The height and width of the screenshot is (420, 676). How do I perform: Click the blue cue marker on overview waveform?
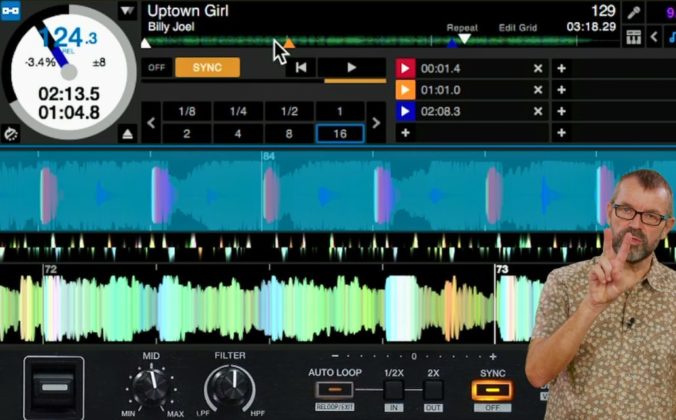[x=452, y=43]
